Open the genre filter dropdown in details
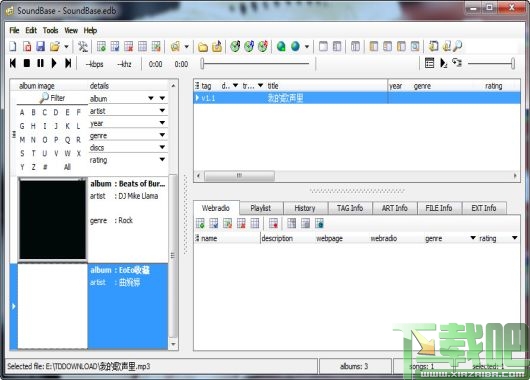This screenshot has height=380, width=530. [x=162, y=135]
